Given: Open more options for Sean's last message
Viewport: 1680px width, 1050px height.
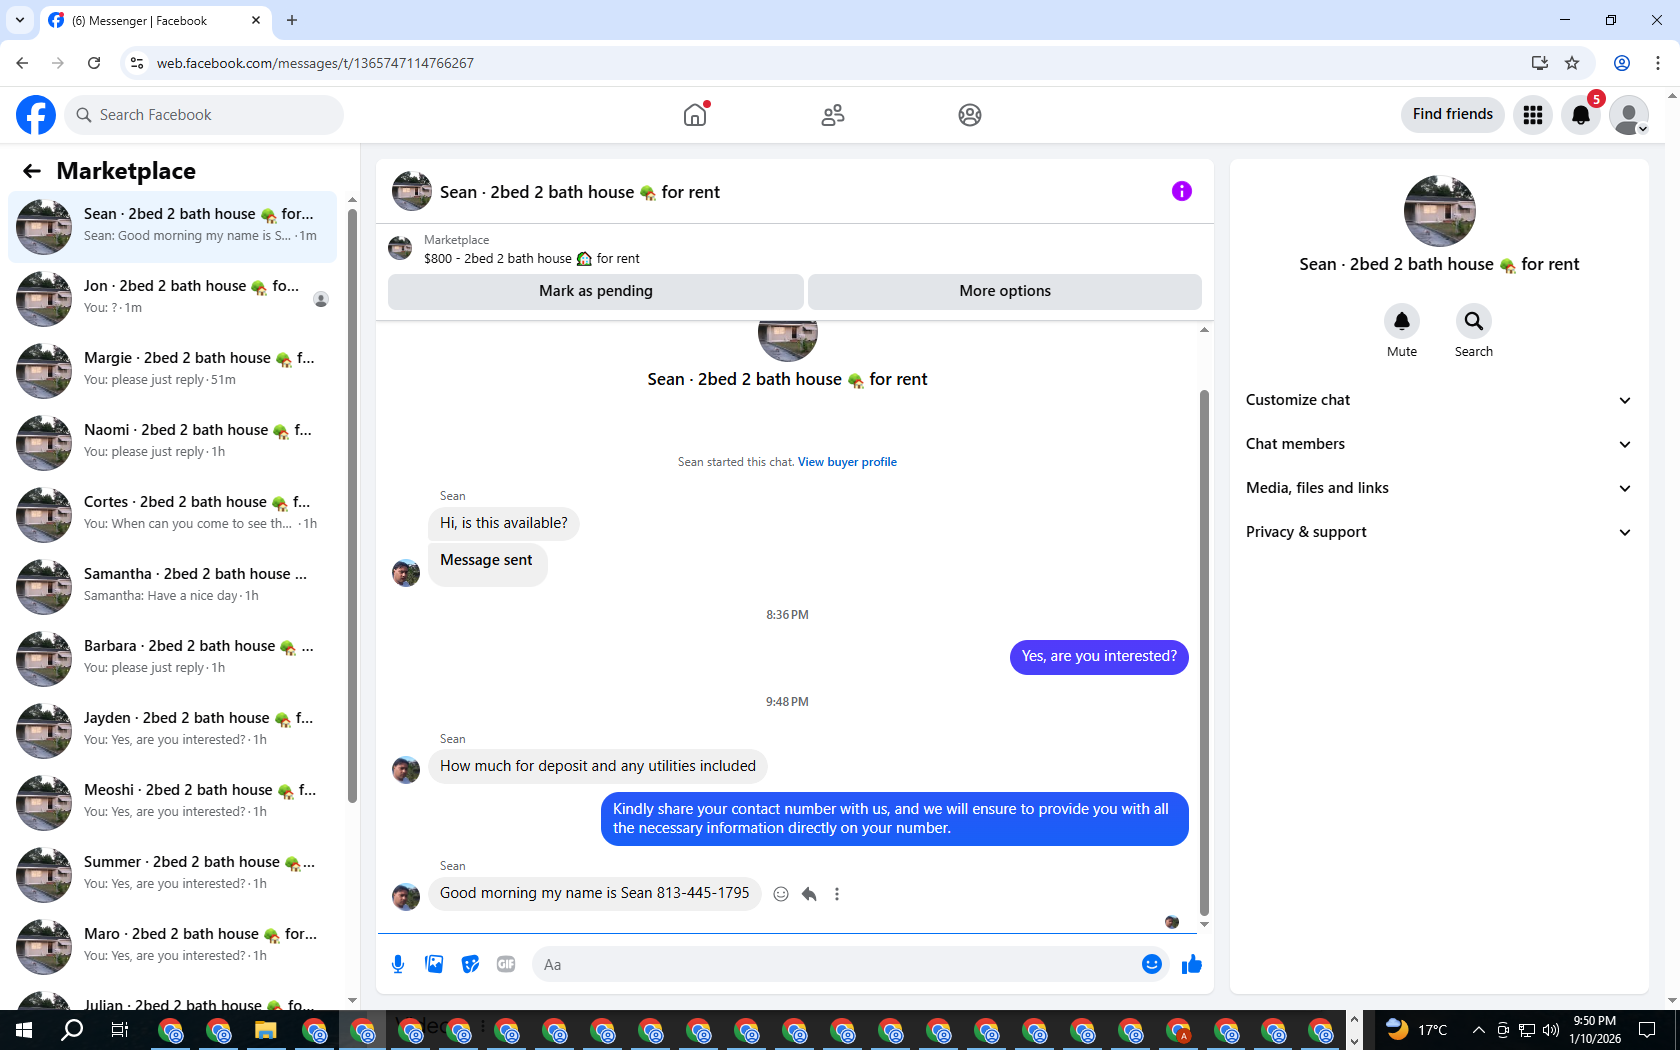Looking at the screenshot, I should [837, 894].
